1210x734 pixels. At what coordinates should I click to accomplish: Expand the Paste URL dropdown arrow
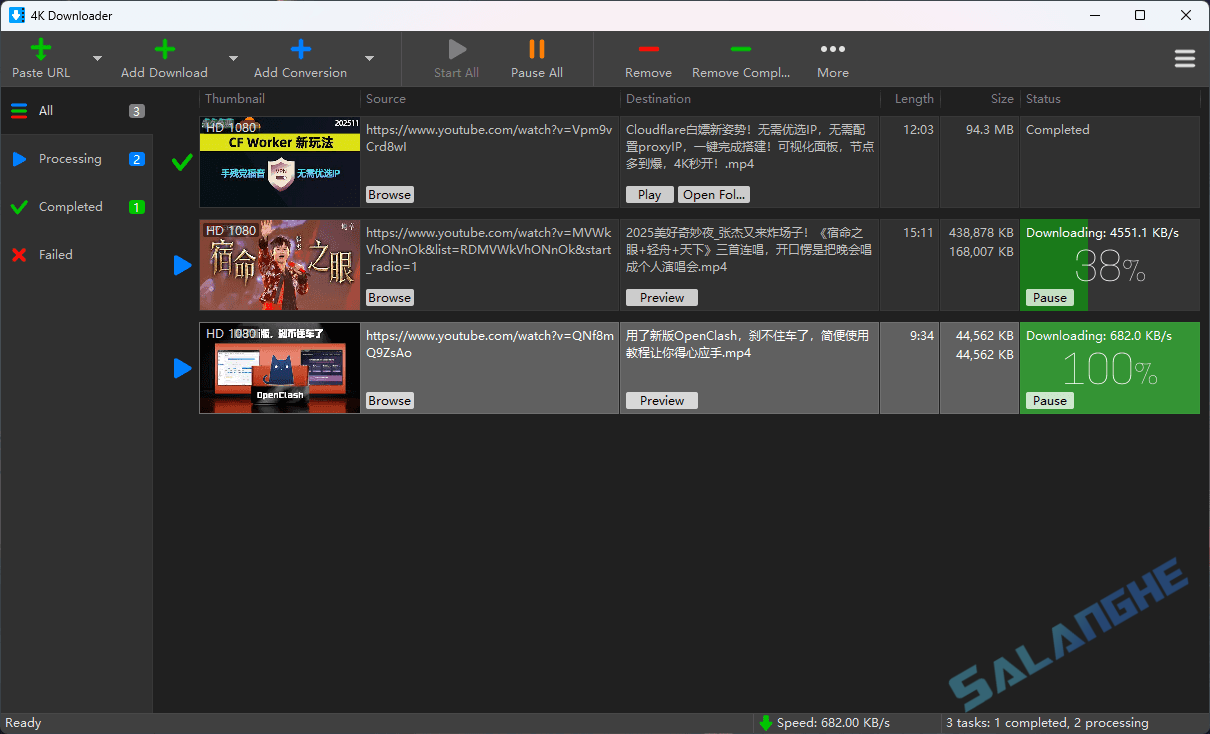click(x=97, y=58)
